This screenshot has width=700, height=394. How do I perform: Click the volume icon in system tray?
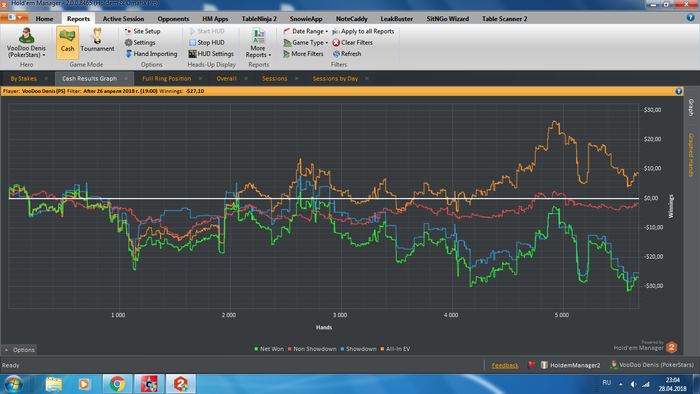point(633,384)
